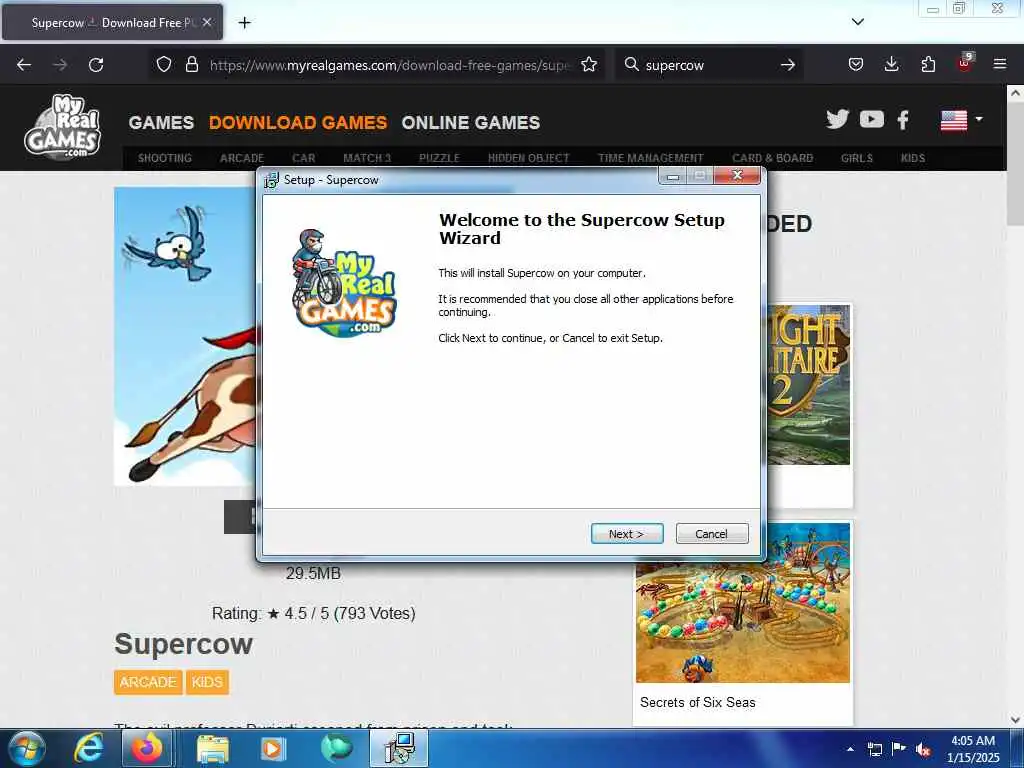Click the search magnifier icon
The height and width of the screenshot is (768, 1024).
coord(632,65)
